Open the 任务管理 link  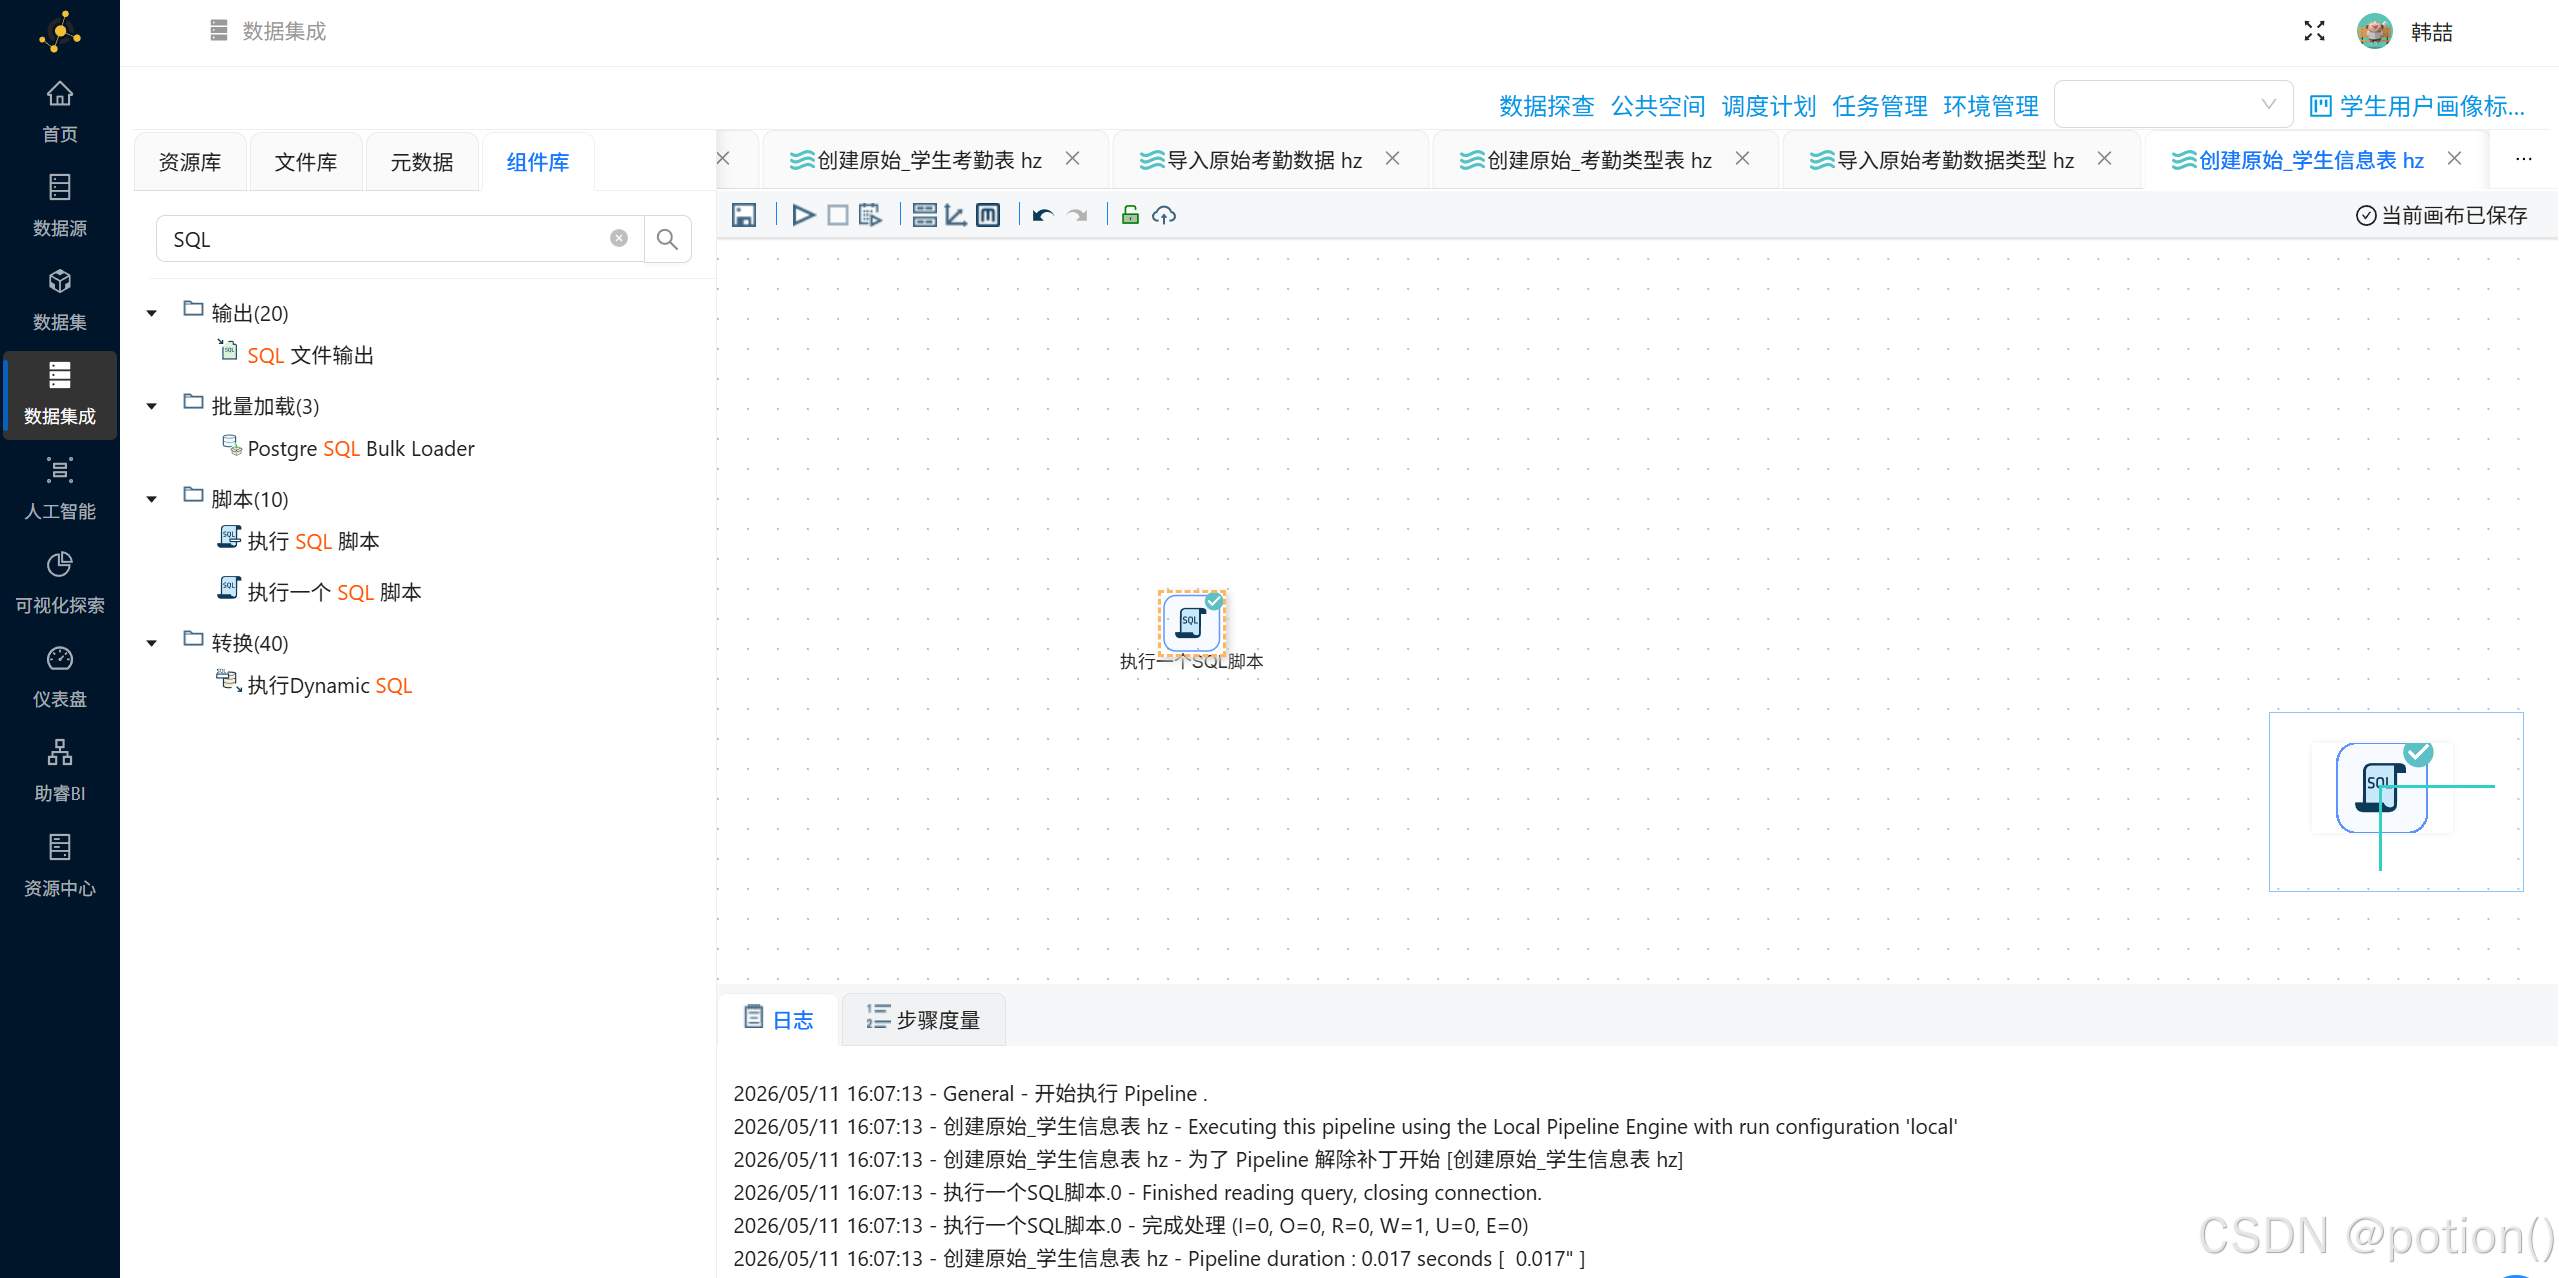1879,106
